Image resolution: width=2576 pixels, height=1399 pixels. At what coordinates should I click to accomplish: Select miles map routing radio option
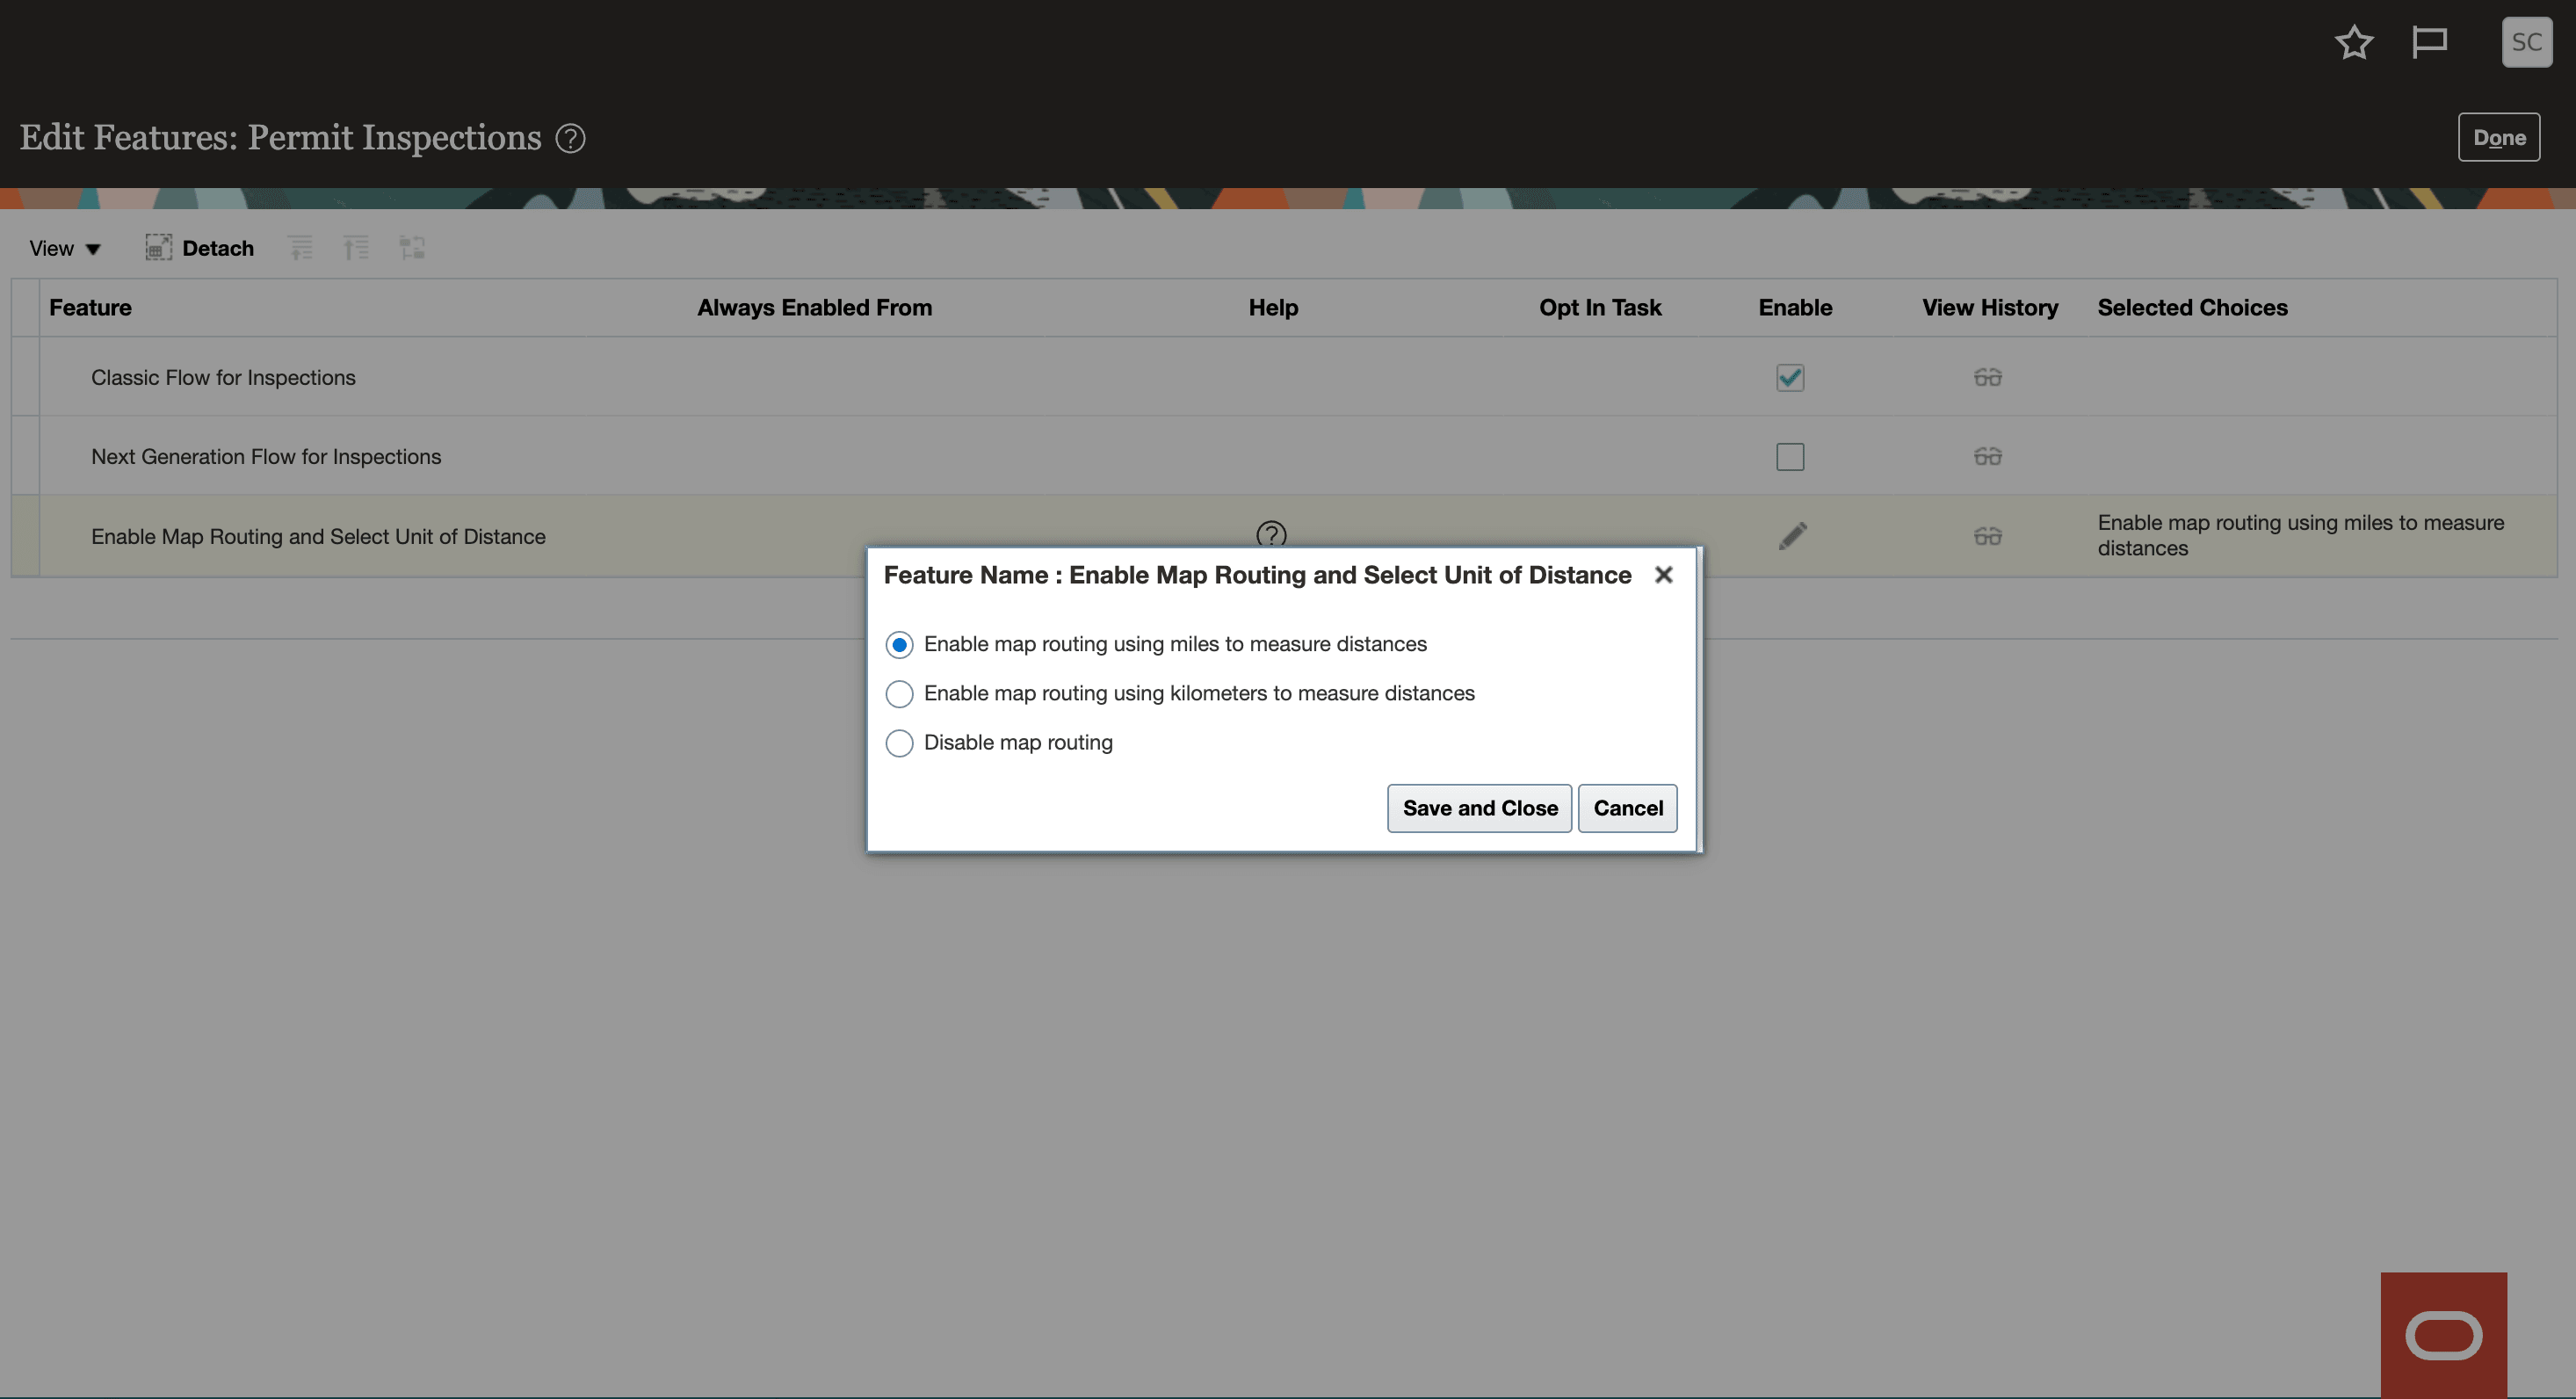899,645
